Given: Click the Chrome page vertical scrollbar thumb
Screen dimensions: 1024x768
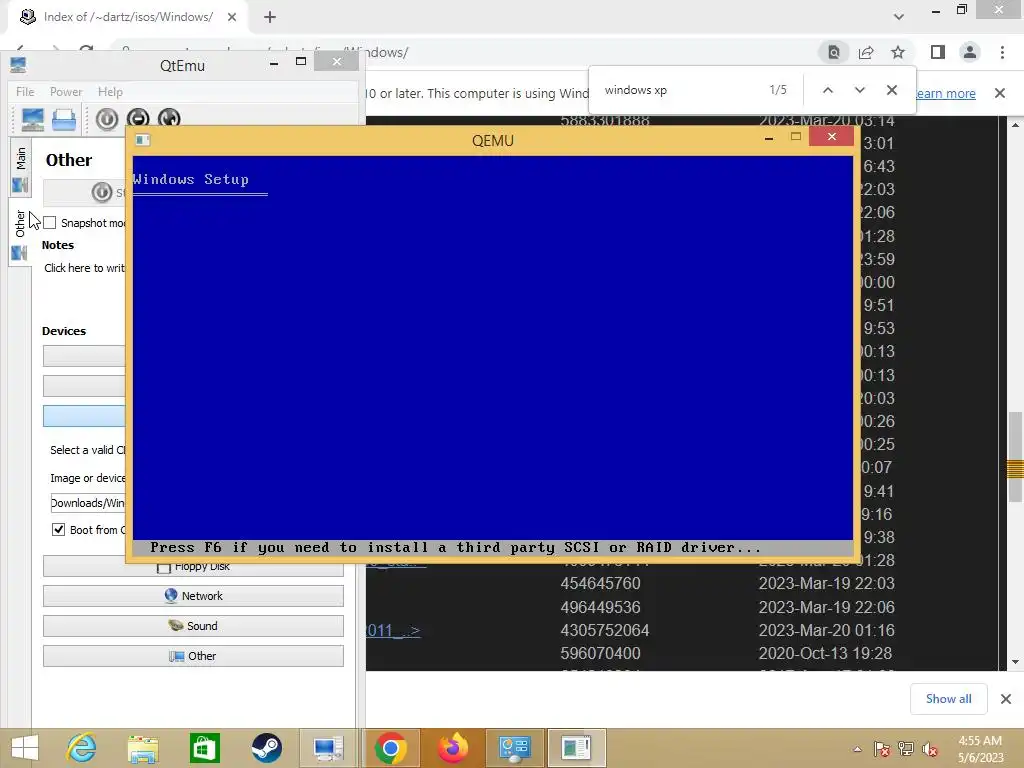Looking at the screenshot, I should (x=1016, y=457).
